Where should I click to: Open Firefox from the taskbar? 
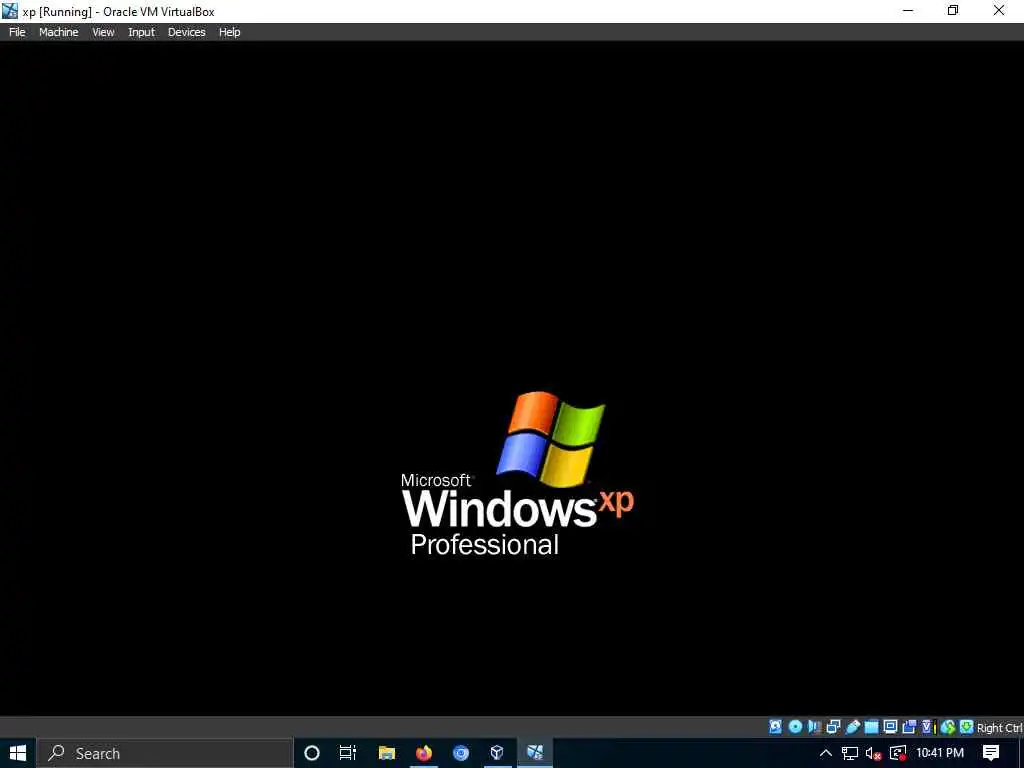point(424,753)
